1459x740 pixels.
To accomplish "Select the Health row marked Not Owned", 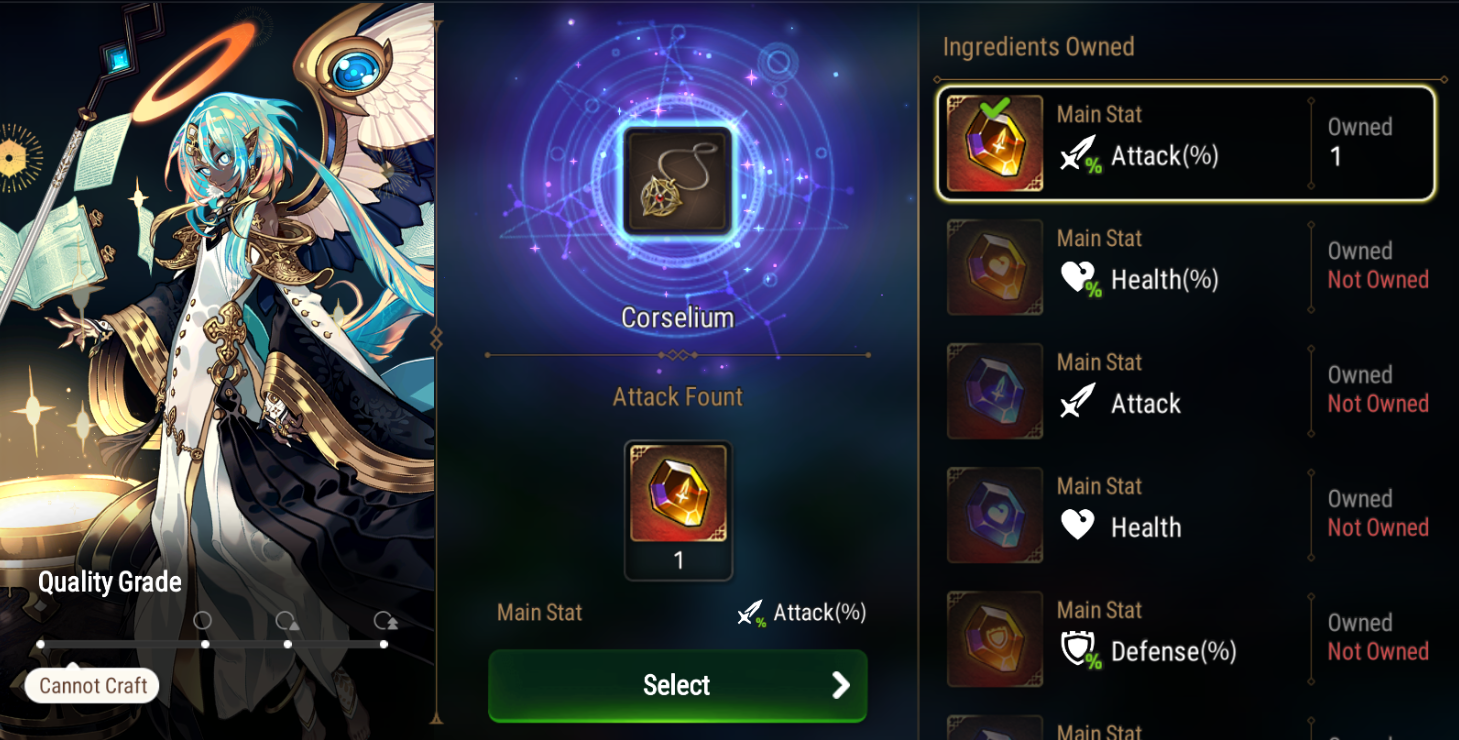I will tap(1187, 515).
